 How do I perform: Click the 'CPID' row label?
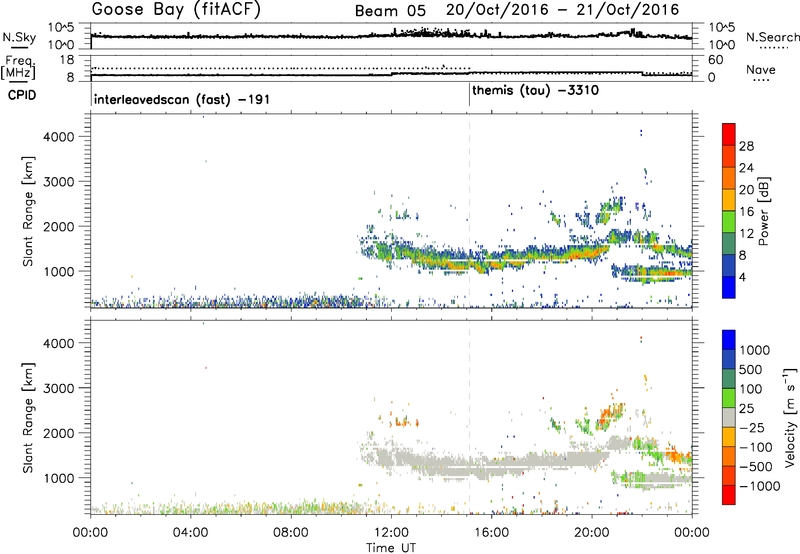tap(22, 95)
